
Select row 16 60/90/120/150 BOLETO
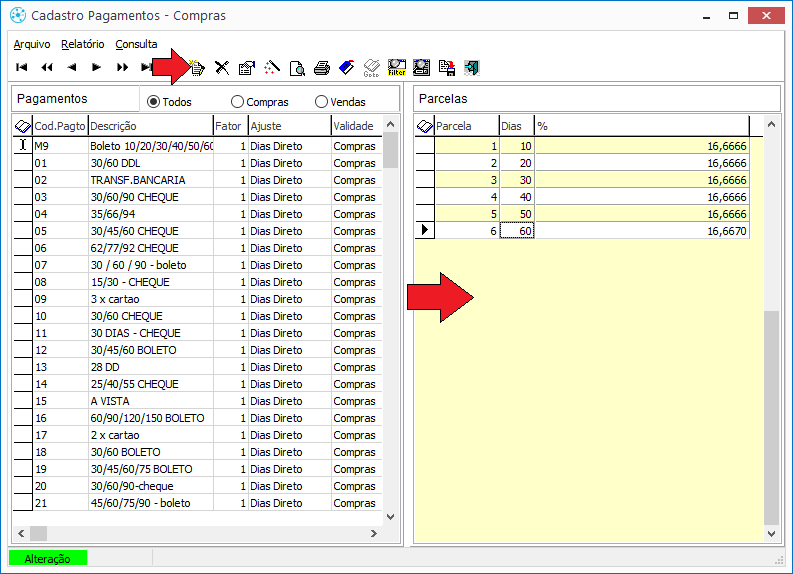pyautogui.click(x=197, y=418)
